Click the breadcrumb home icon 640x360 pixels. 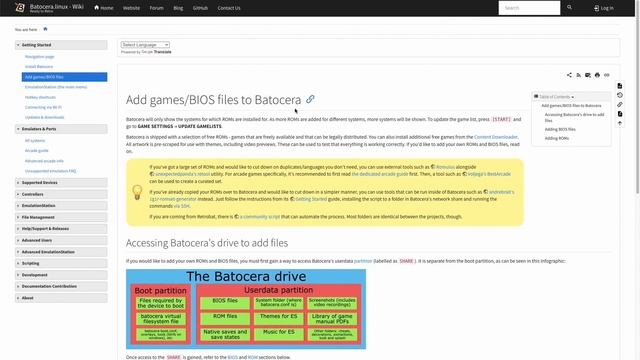45,29
